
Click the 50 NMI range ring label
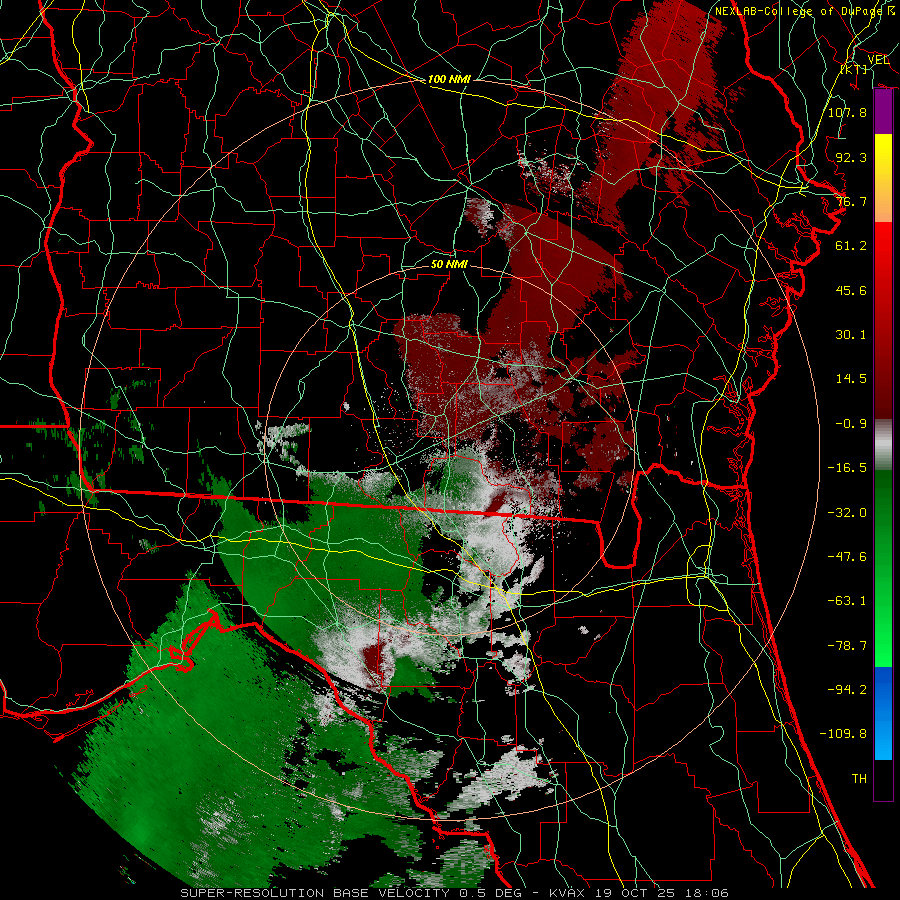pyautogui.click(x=449, y=264)
